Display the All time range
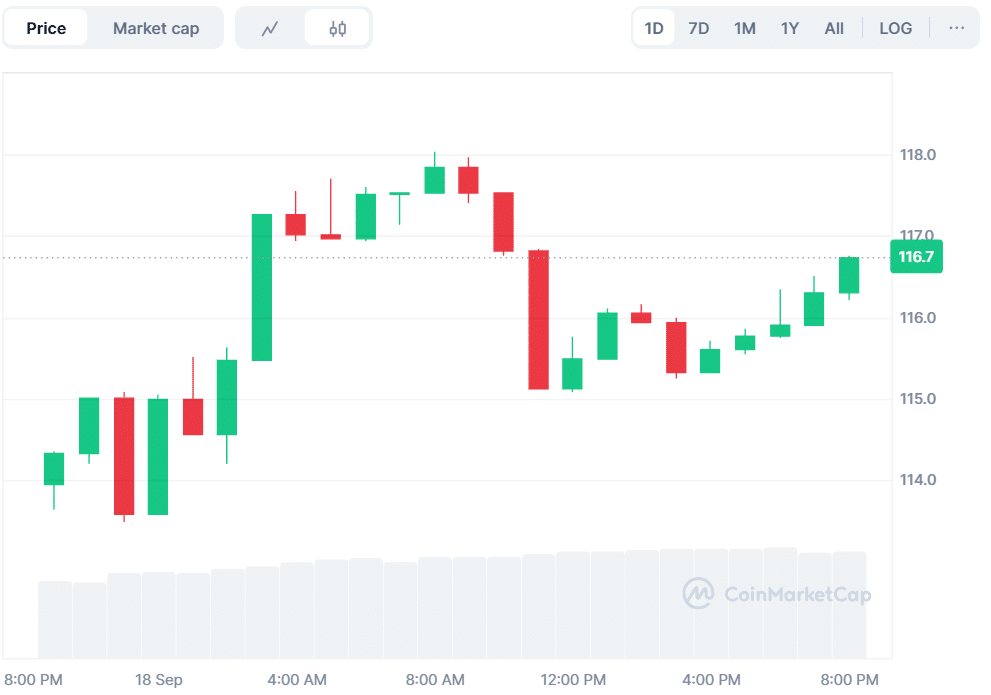The image size is (991, 695). click(x=834, y=28)
